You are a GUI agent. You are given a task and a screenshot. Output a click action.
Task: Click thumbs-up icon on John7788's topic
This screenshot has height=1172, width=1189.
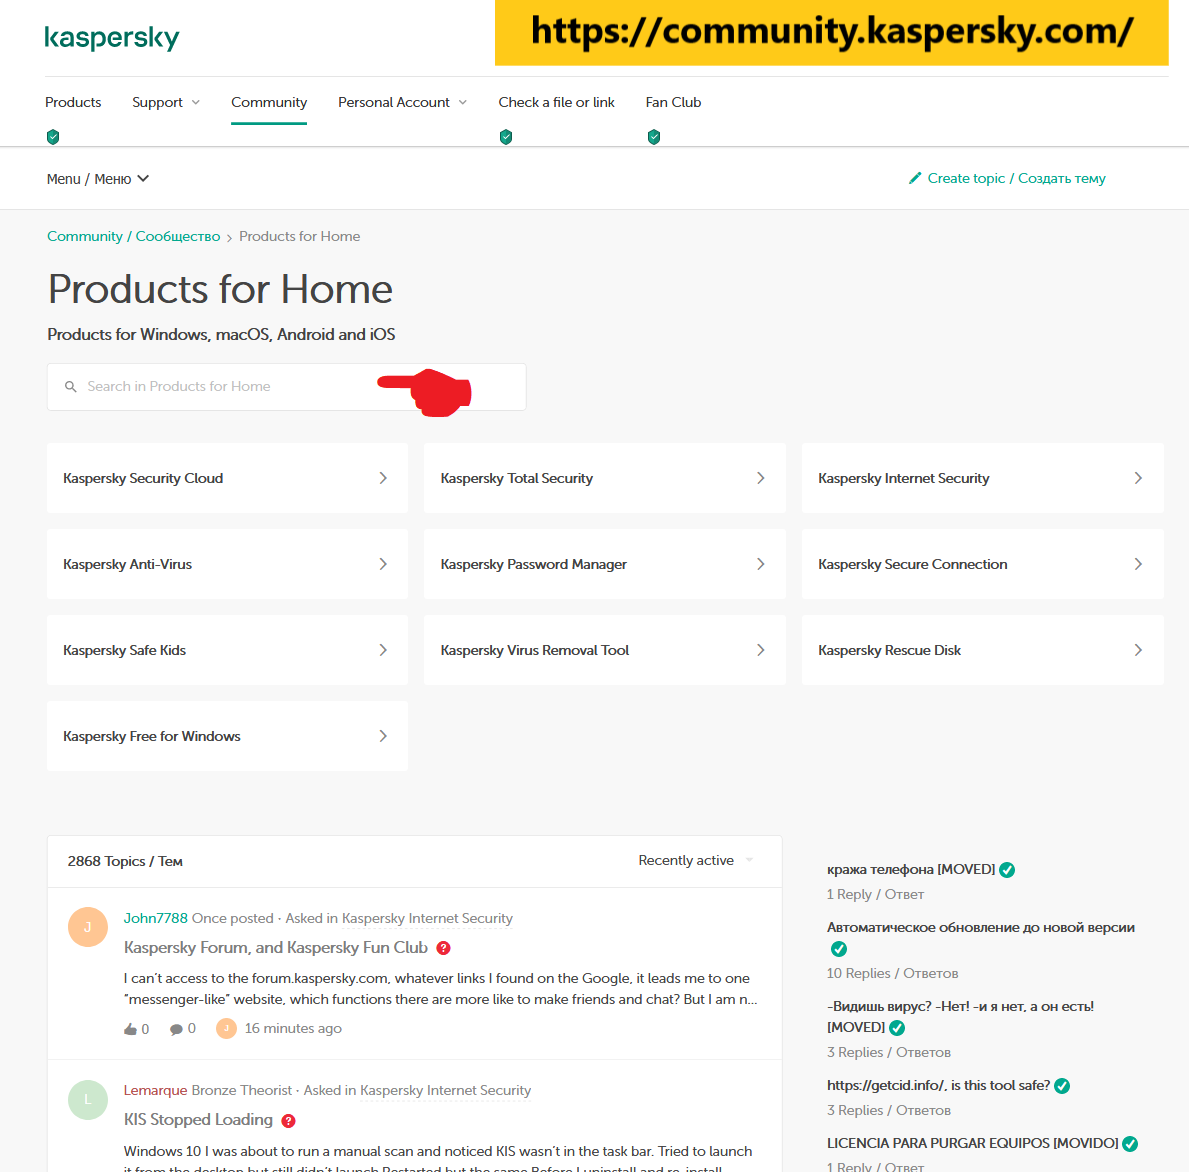(130, 1029)
